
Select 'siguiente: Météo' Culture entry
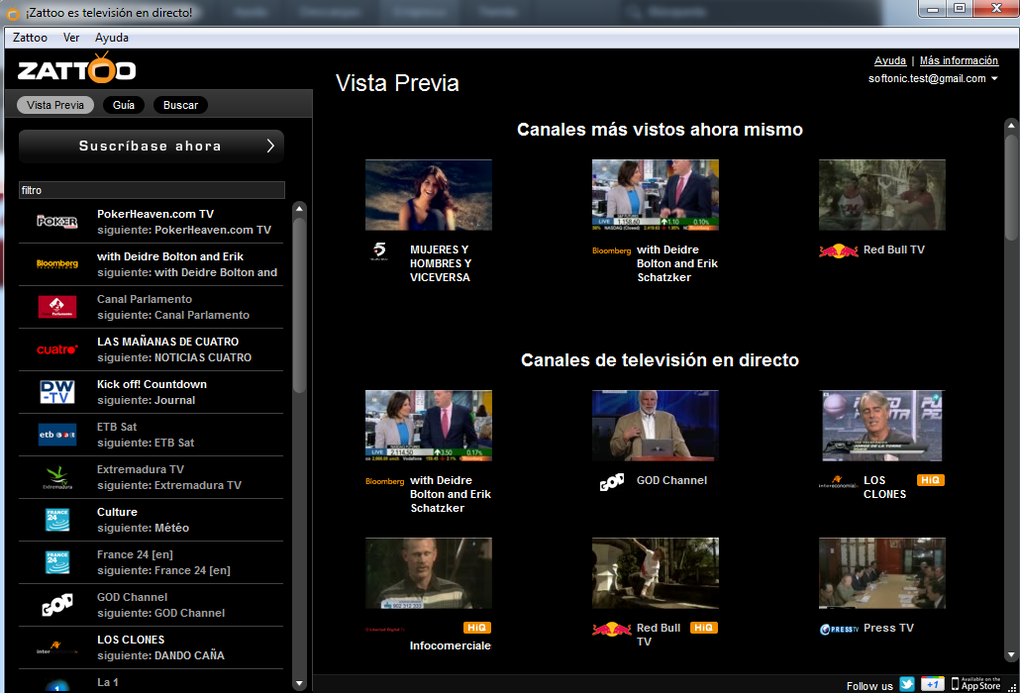[x=143, y=528]
